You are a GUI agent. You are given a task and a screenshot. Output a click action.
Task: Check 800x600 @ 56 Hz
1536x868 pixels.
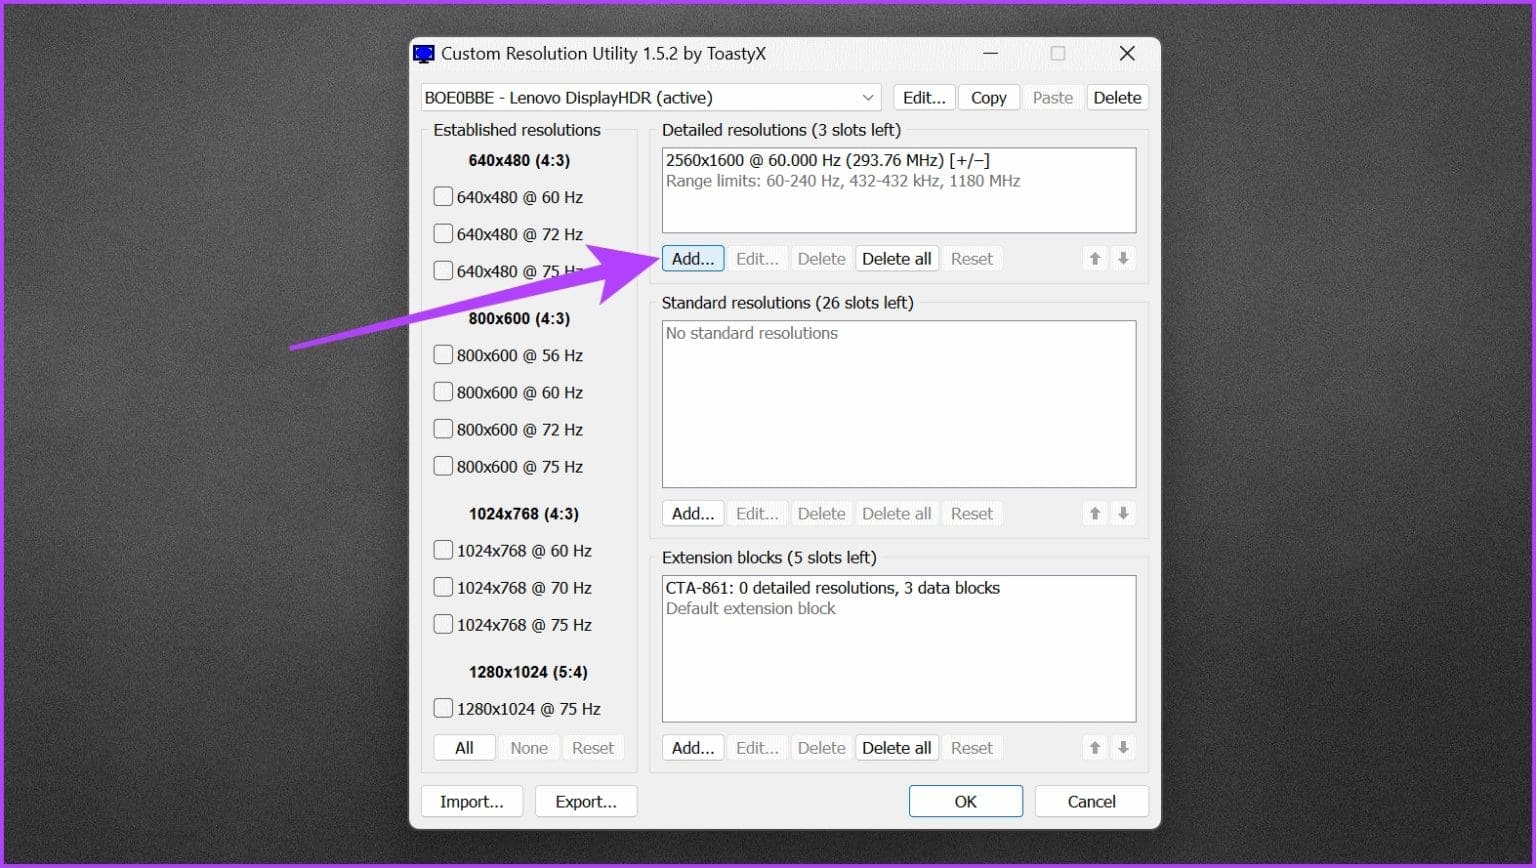[x=443, y=355]
